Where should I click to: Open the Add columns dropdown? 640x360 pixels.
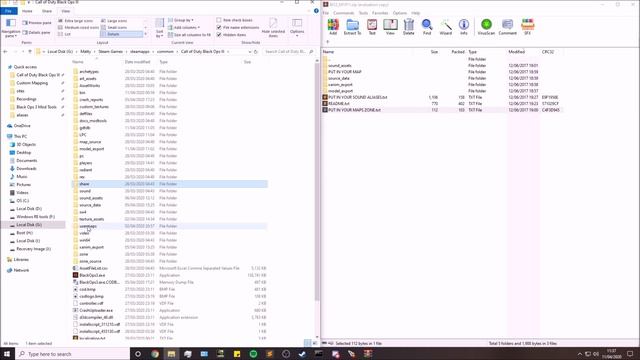pyautogui.click(x=184, y=27)
